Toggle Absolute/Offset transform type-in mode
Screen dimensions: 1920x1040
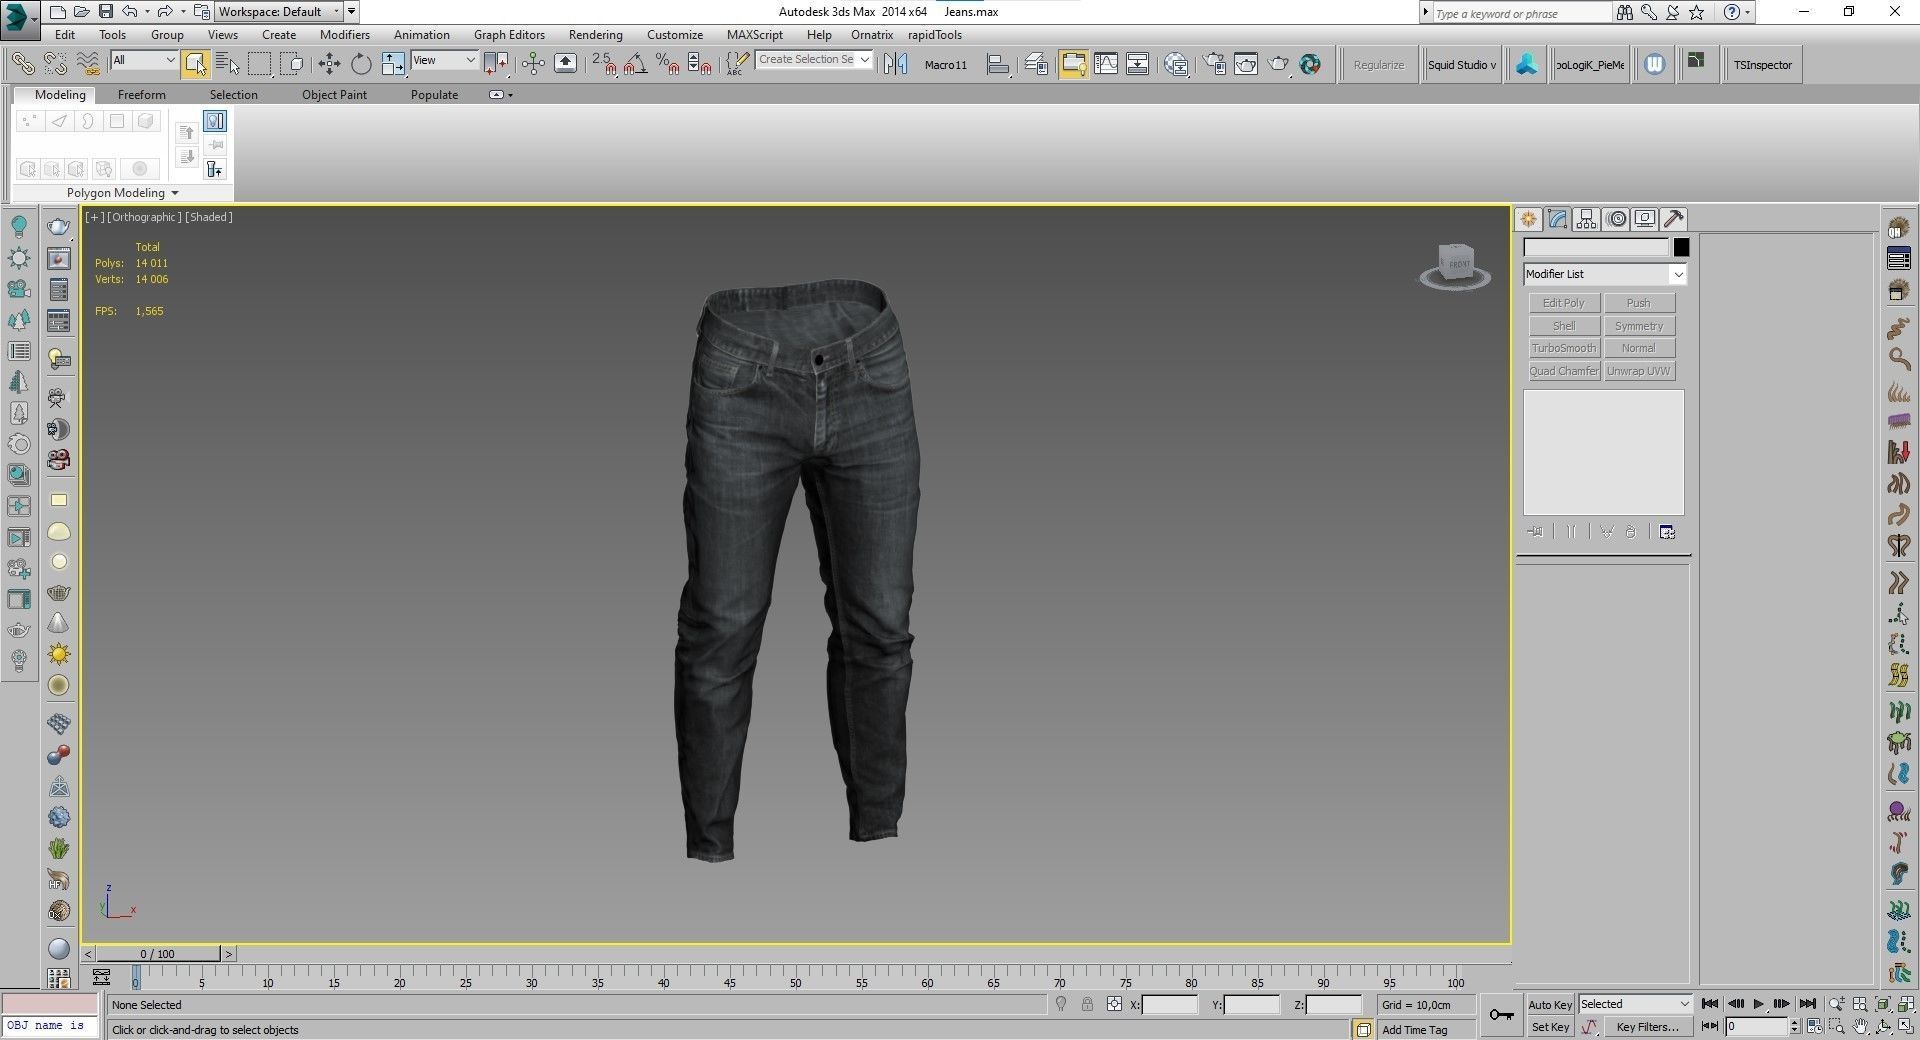(1114, 1004)
